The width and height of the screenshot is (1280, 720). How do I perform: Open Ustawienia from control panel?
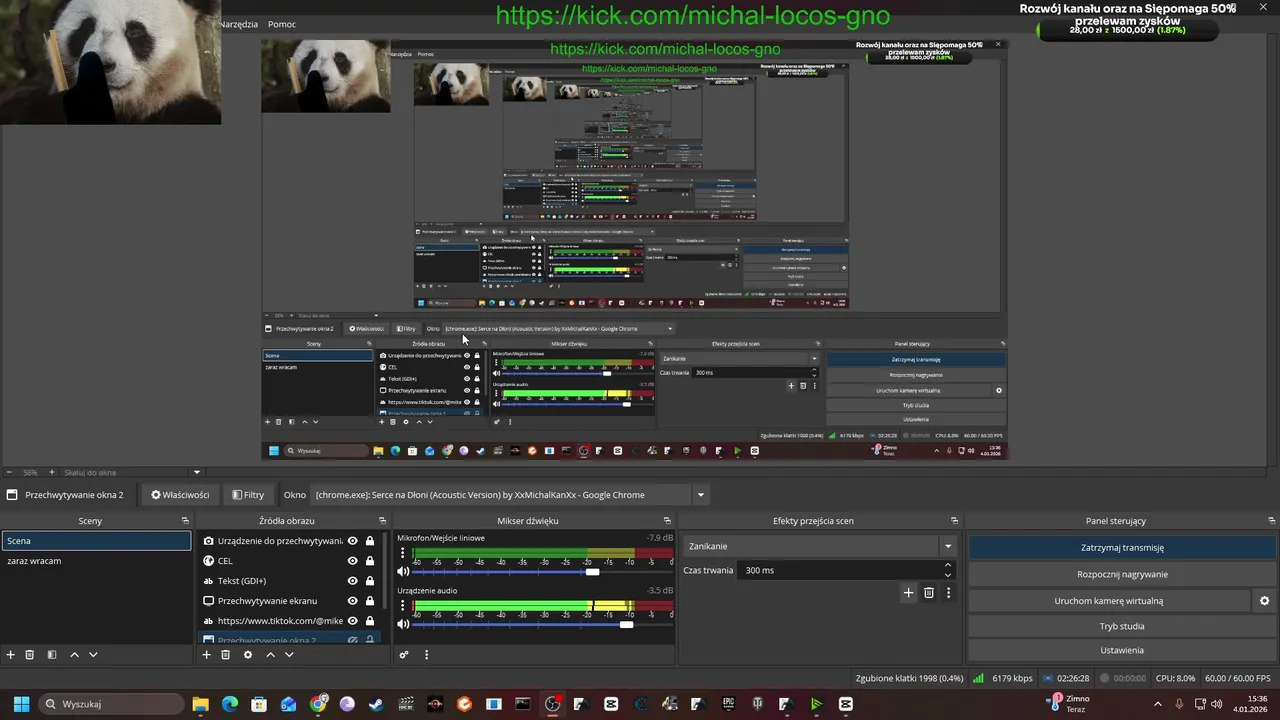tap(1122, 650)
